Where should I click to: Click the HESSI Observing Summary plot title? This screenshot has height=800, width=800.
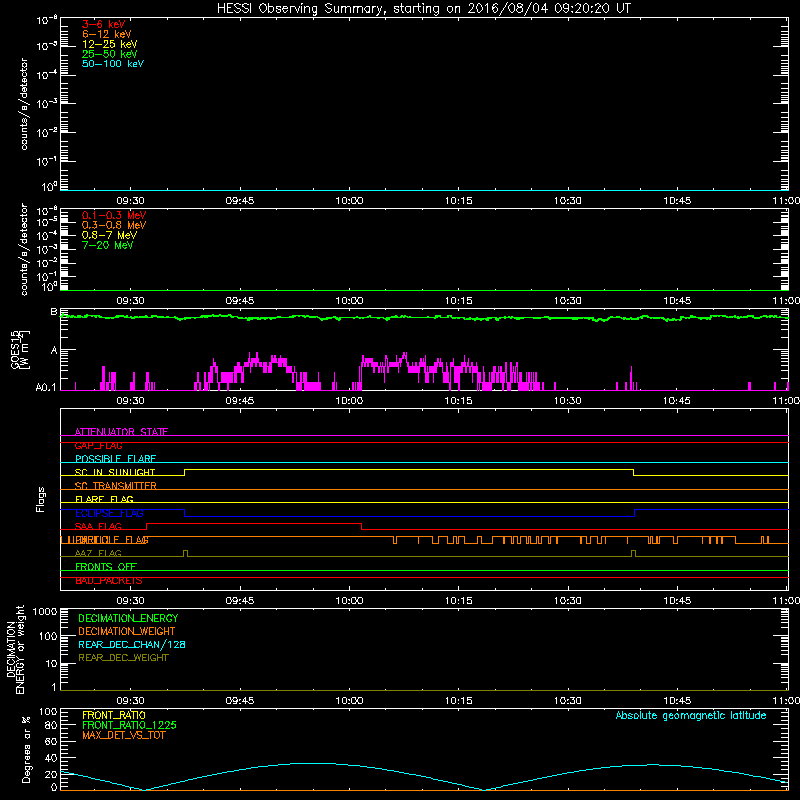(423, 9)
